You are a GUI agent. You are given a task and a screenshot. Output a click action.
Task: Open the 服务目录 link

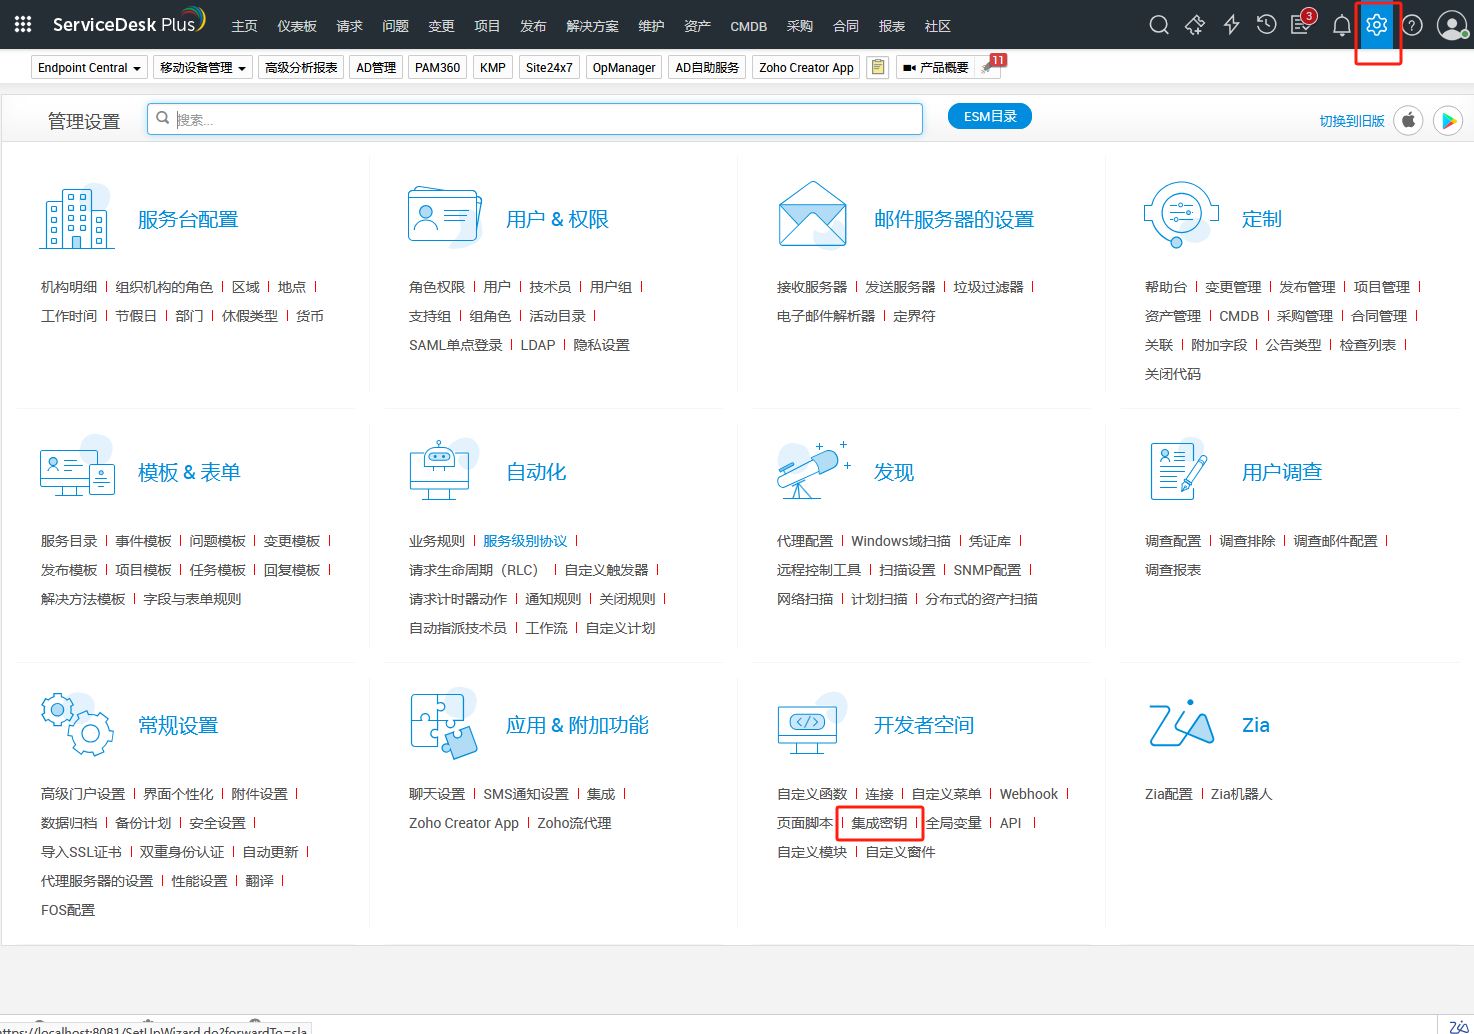tap(69, 541)
